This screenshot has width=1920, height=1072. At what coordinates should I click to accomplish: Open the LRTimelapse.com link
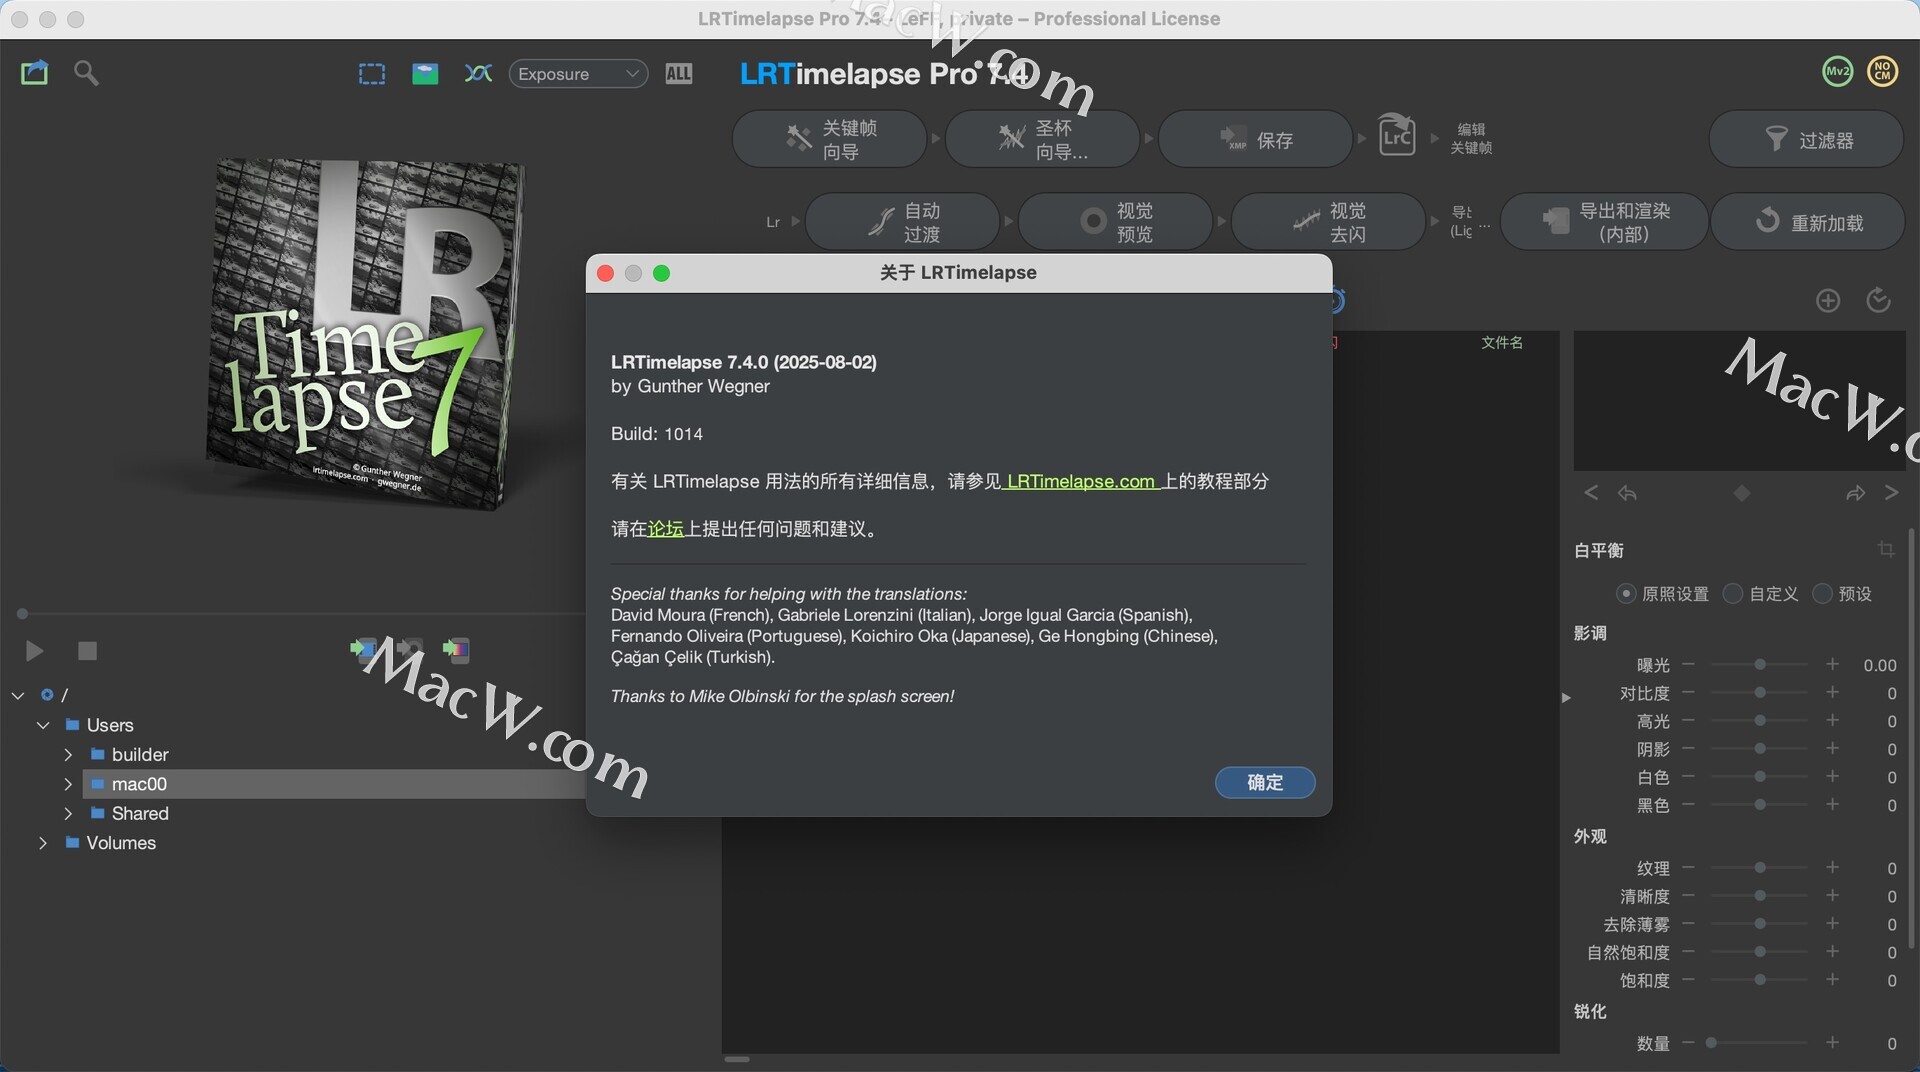(x=1080, y=482)
